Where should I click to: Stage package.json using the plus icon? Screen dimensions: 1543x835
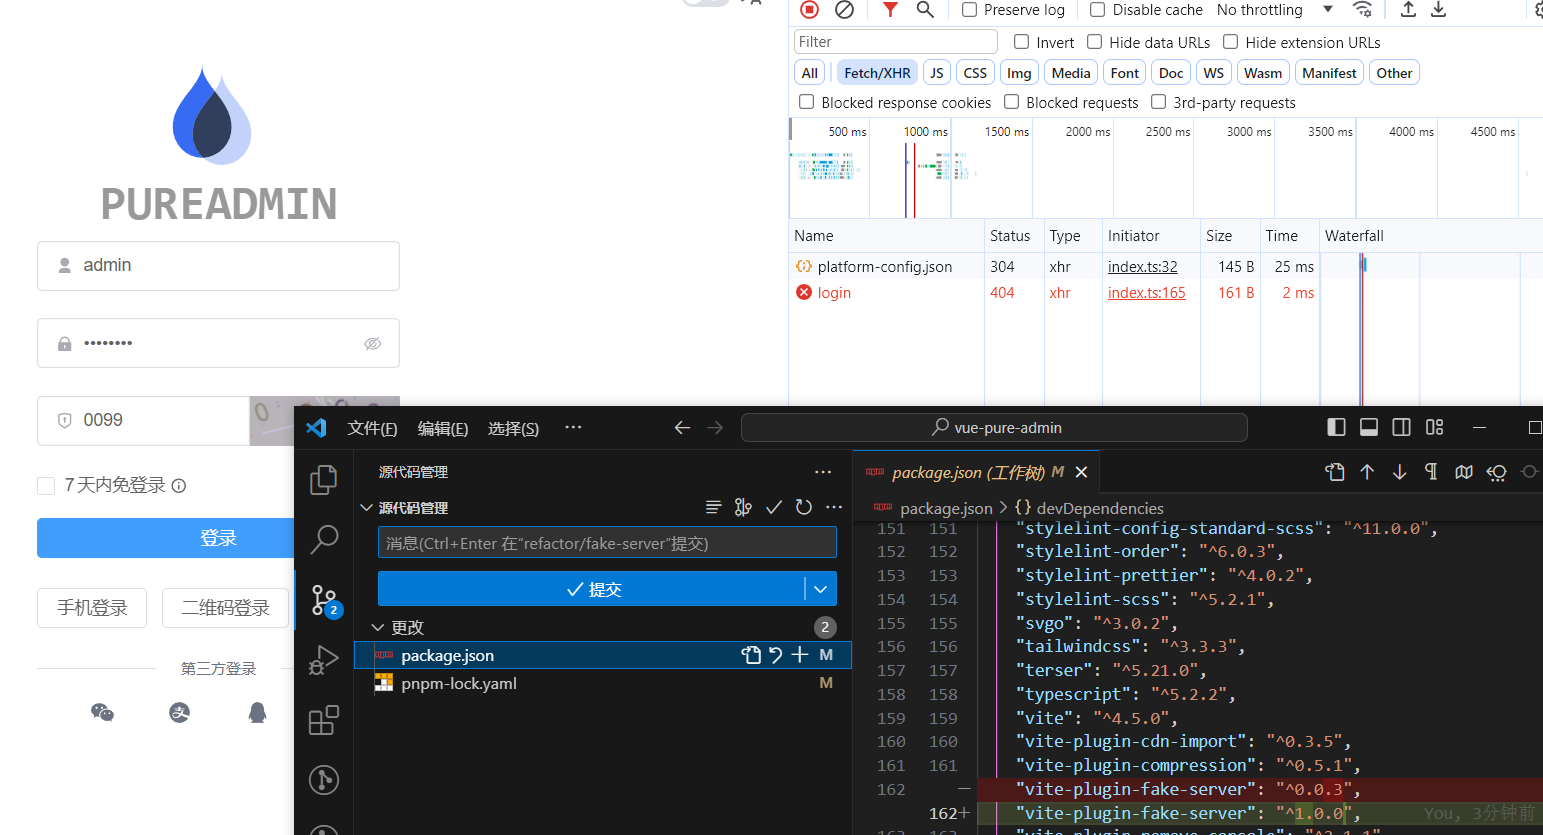799,655
